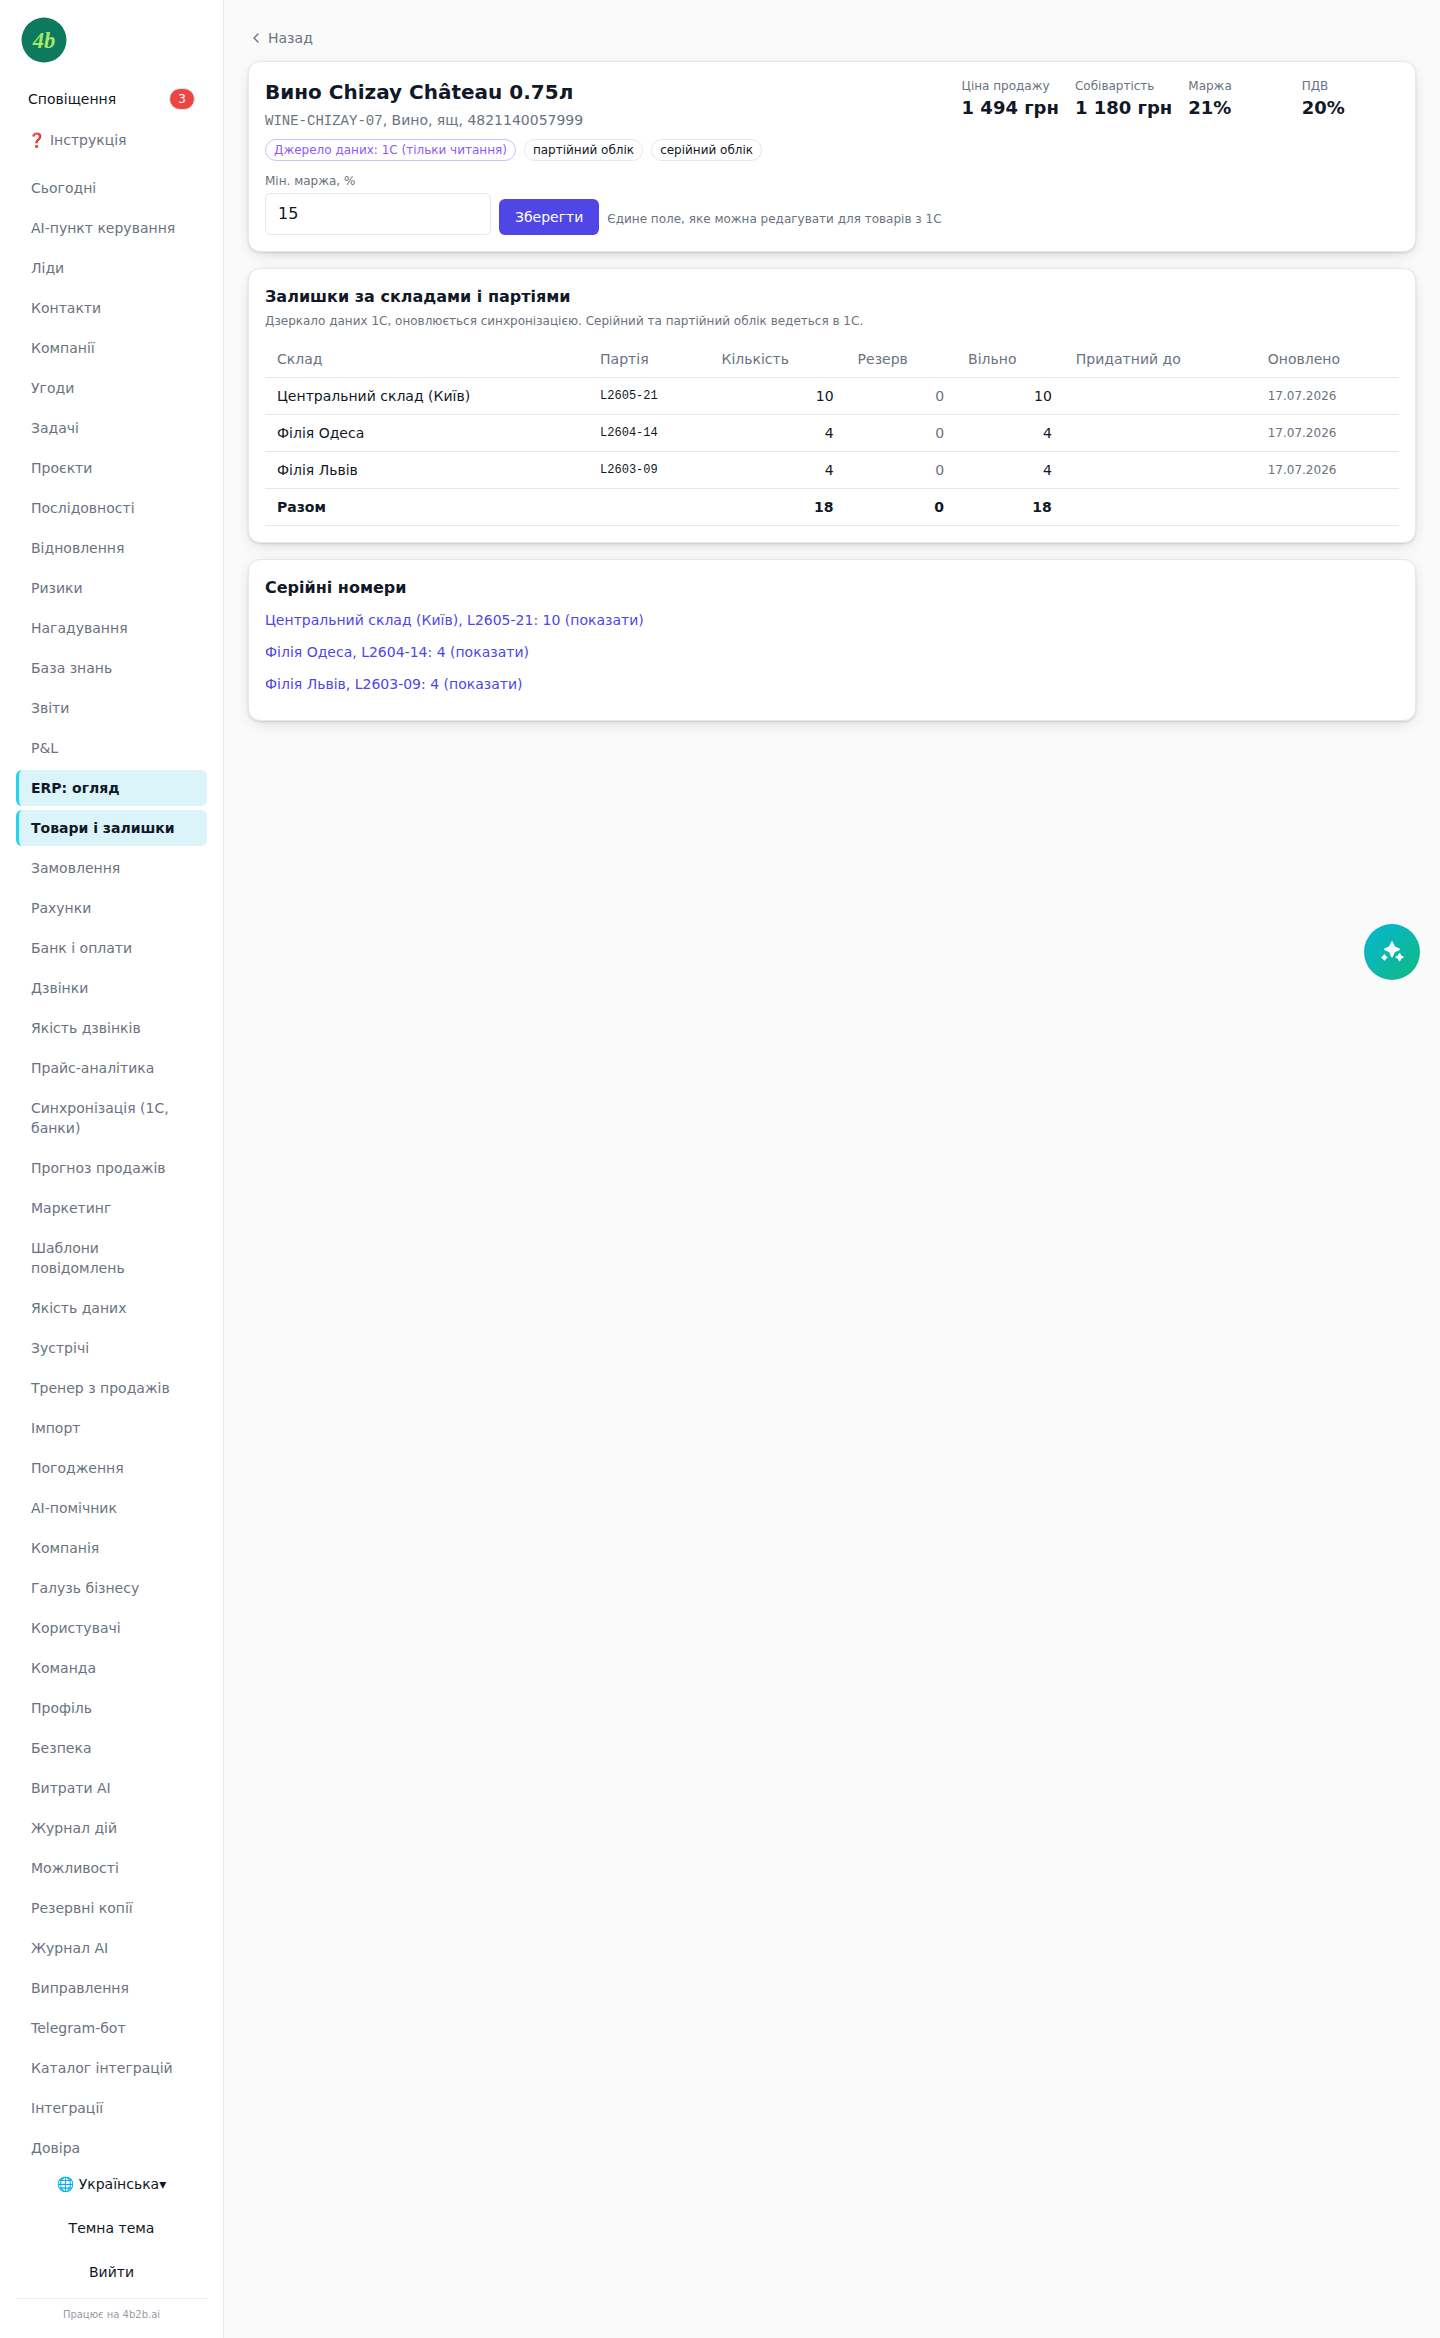
Task: Log out with the Вийти button
Action: pyautogui.click(x=111, y=2272)
